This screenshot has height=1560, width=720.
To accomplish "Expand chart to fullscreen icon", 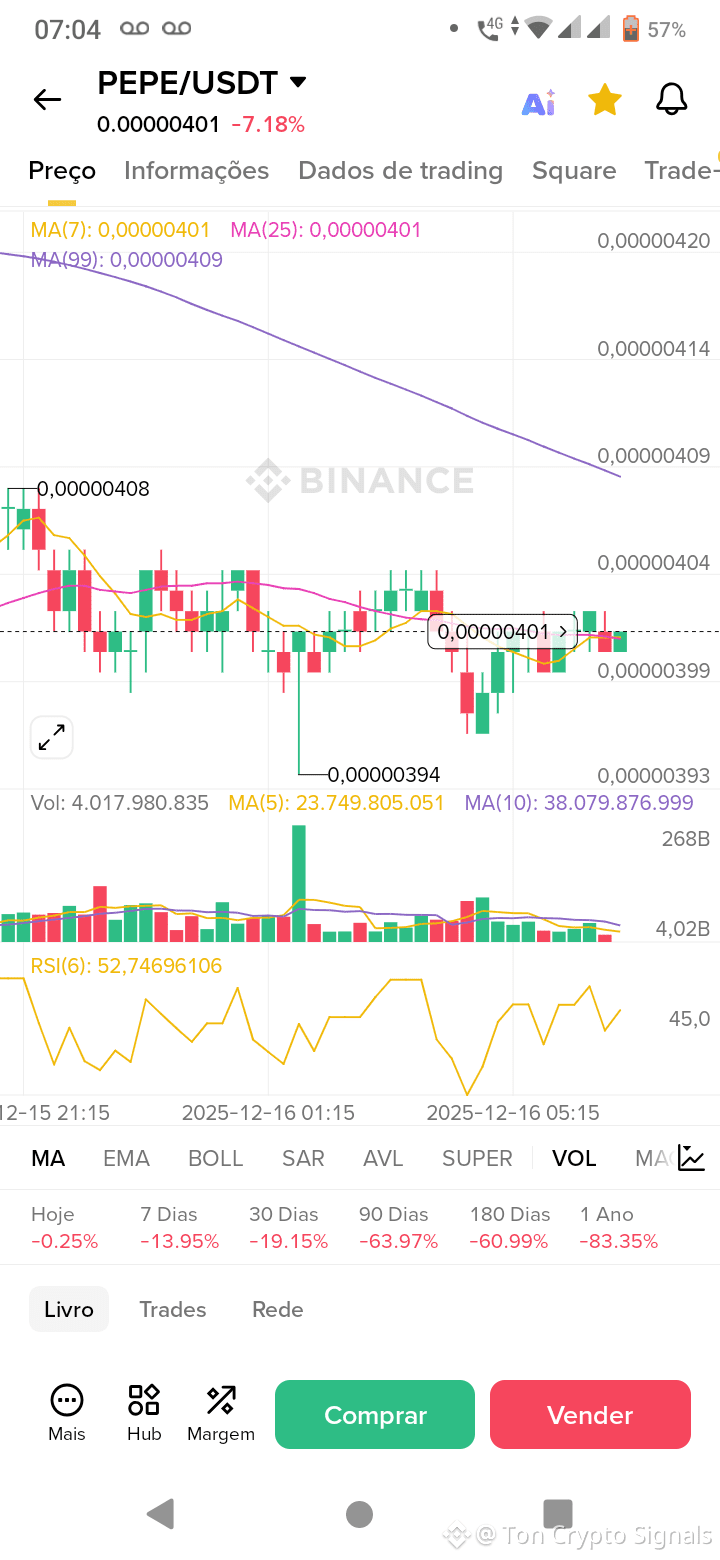I will click(51, 738).
